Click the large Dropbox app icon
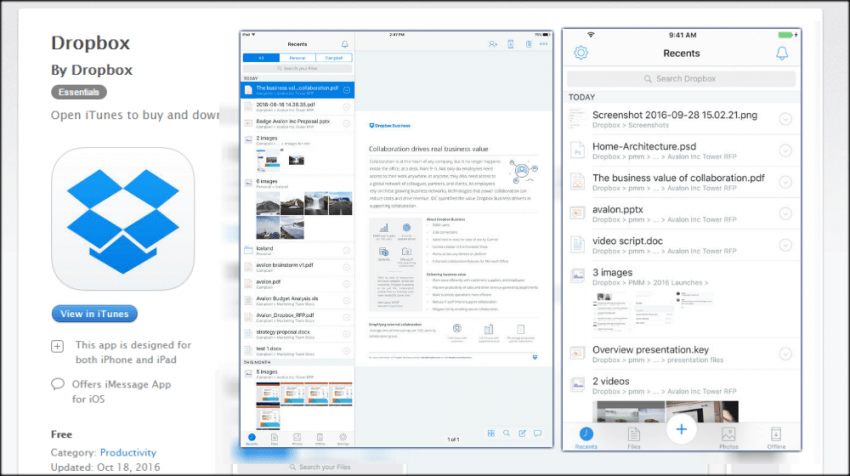Image resolution: width=850 pixels, height=476 pixels. pyautogui.click(x=123, y=219)
